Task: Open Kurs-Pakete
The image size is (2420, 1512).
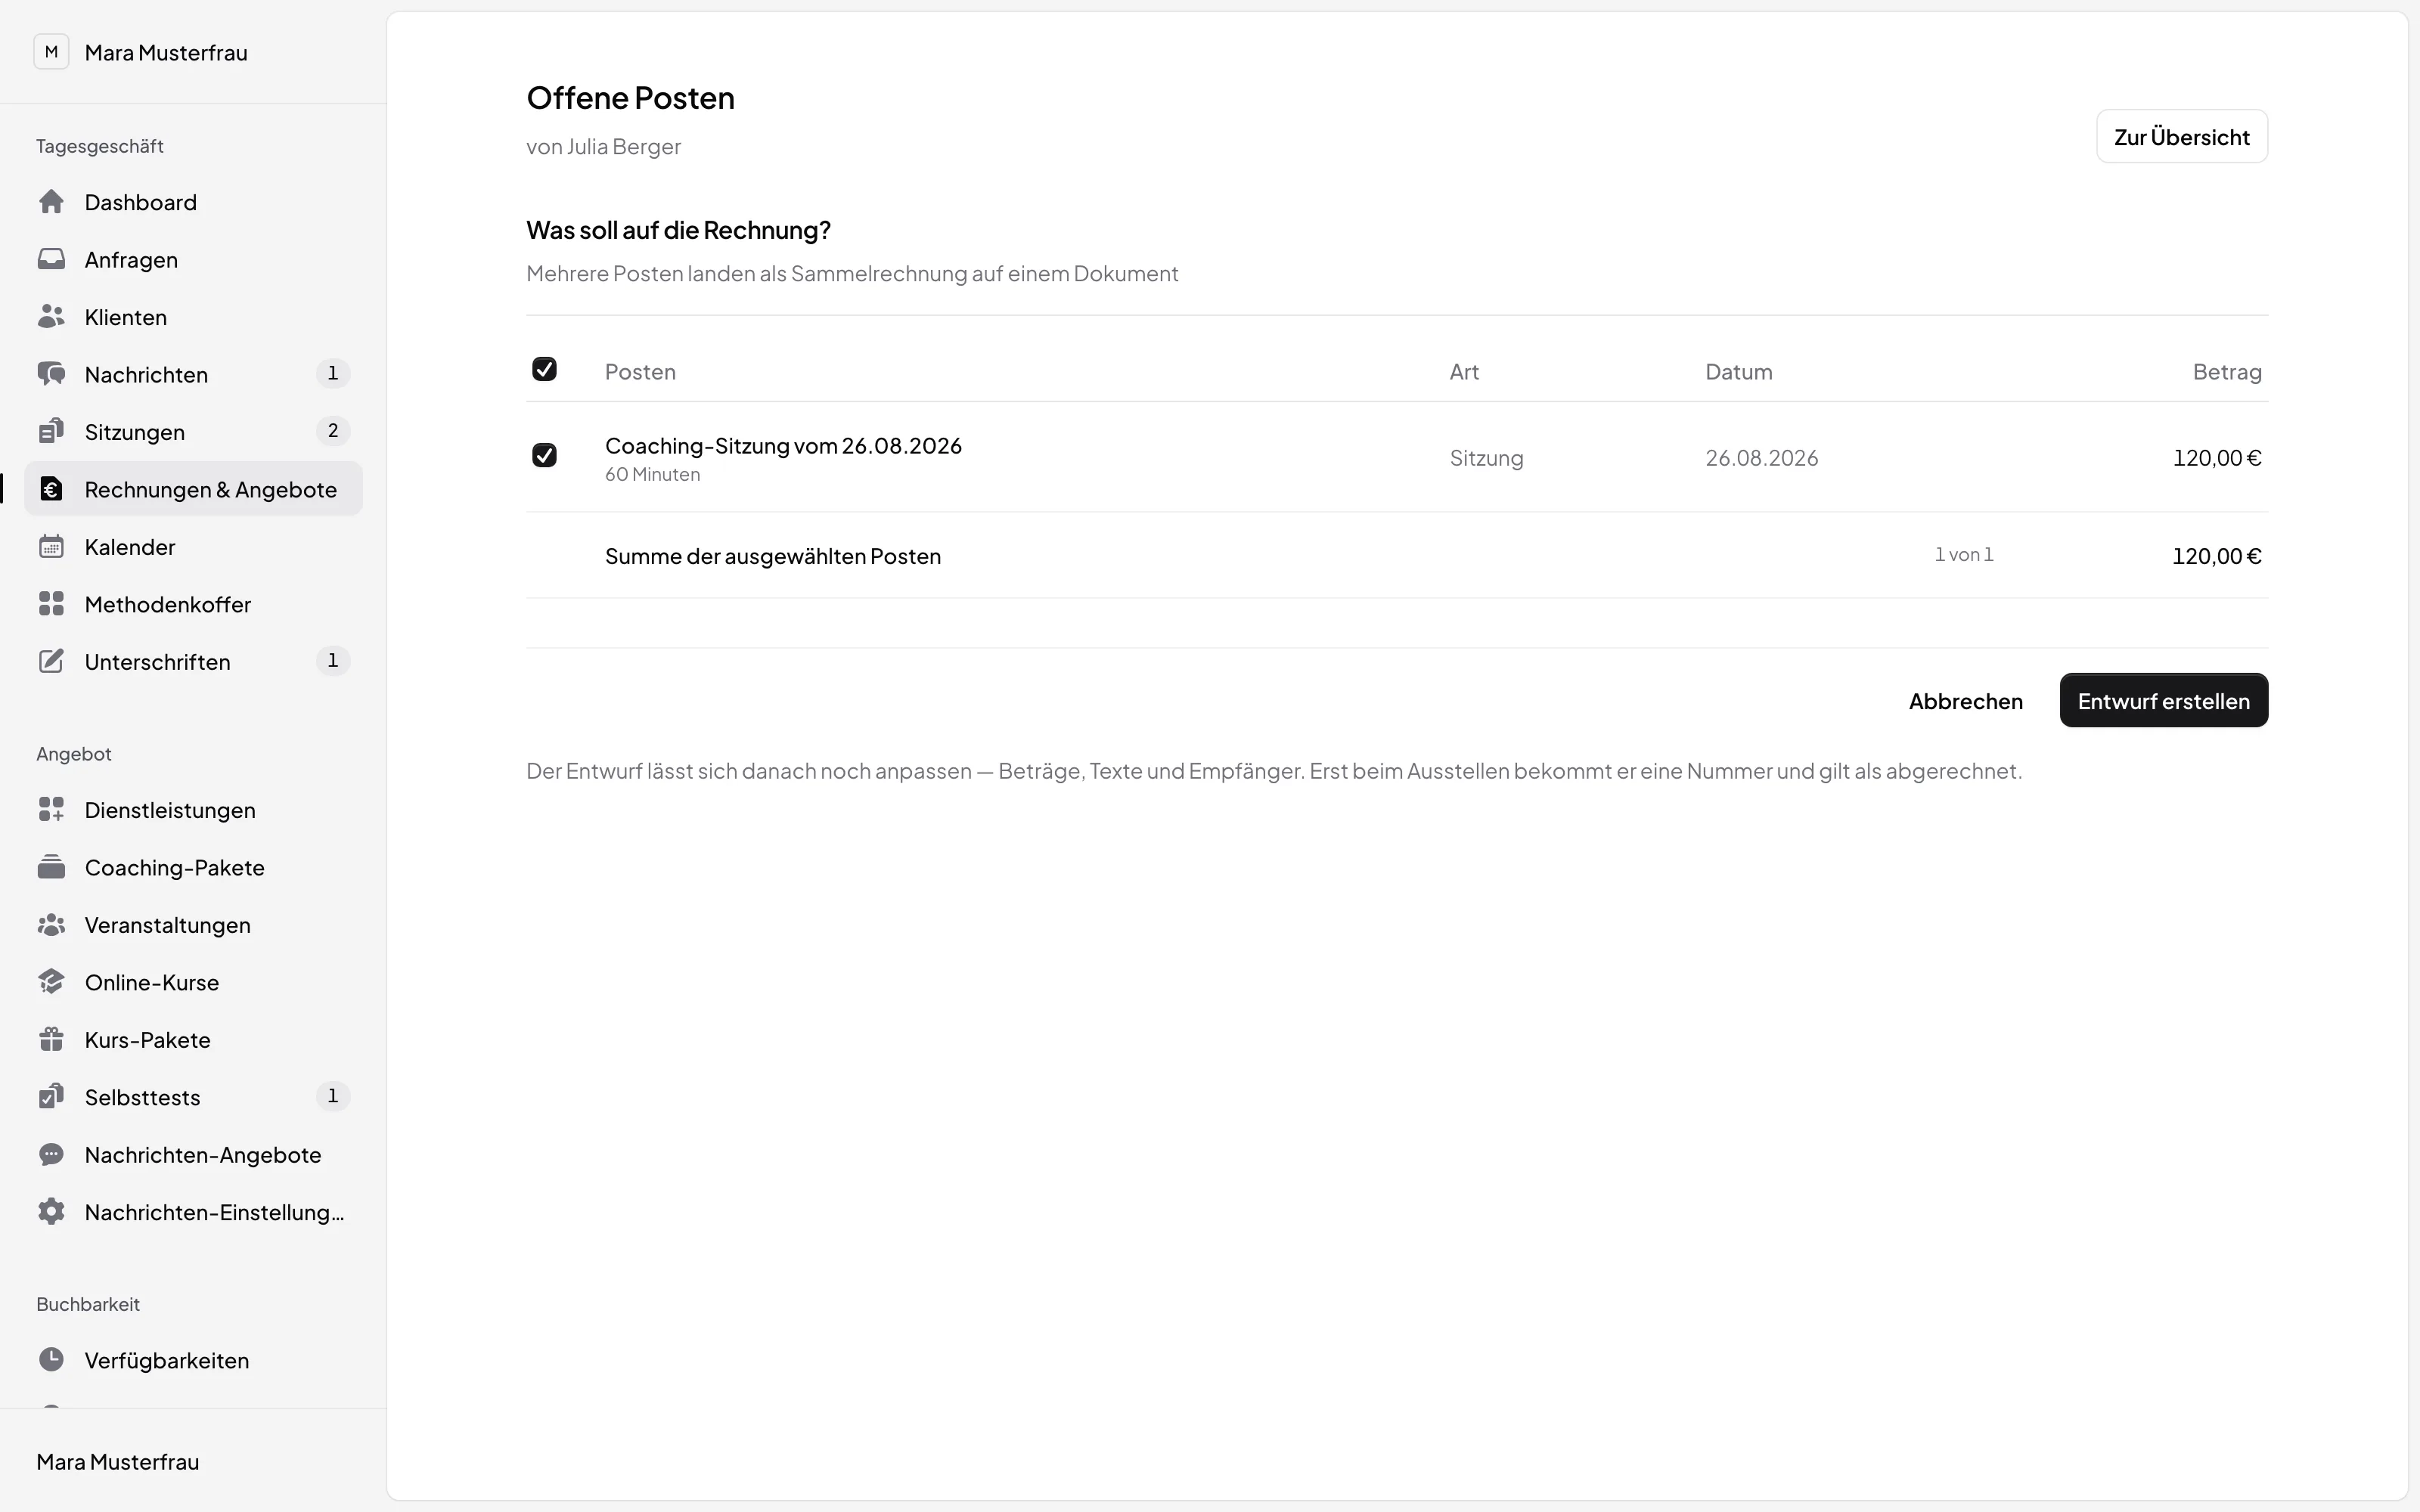Action: point(193,1040)
